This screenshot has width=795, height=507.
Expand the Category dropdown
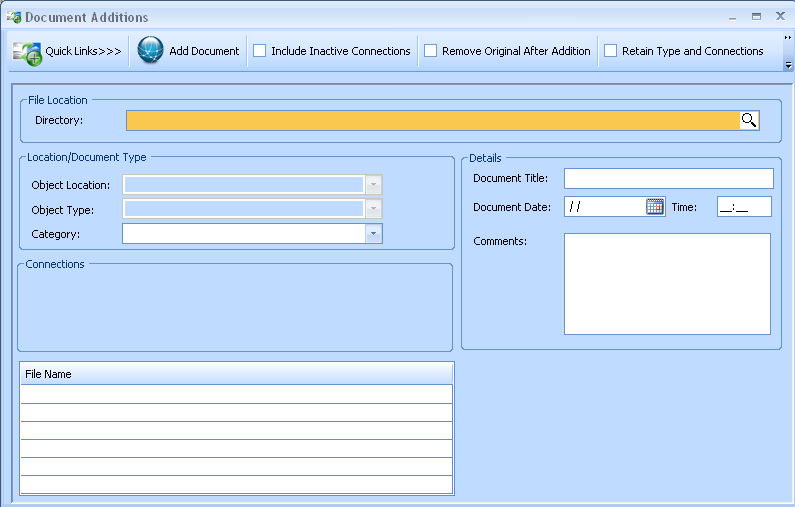[373, 233]
